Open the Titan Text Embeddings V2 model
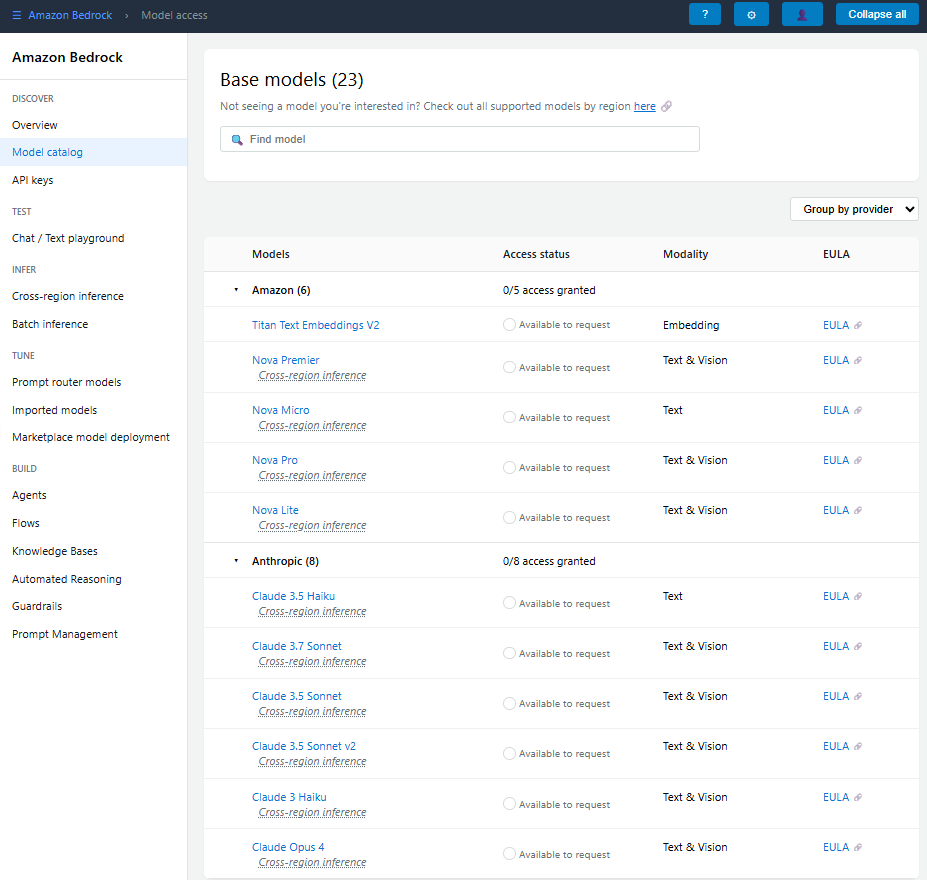Screen dimensions: 927x880 [315, 325]
